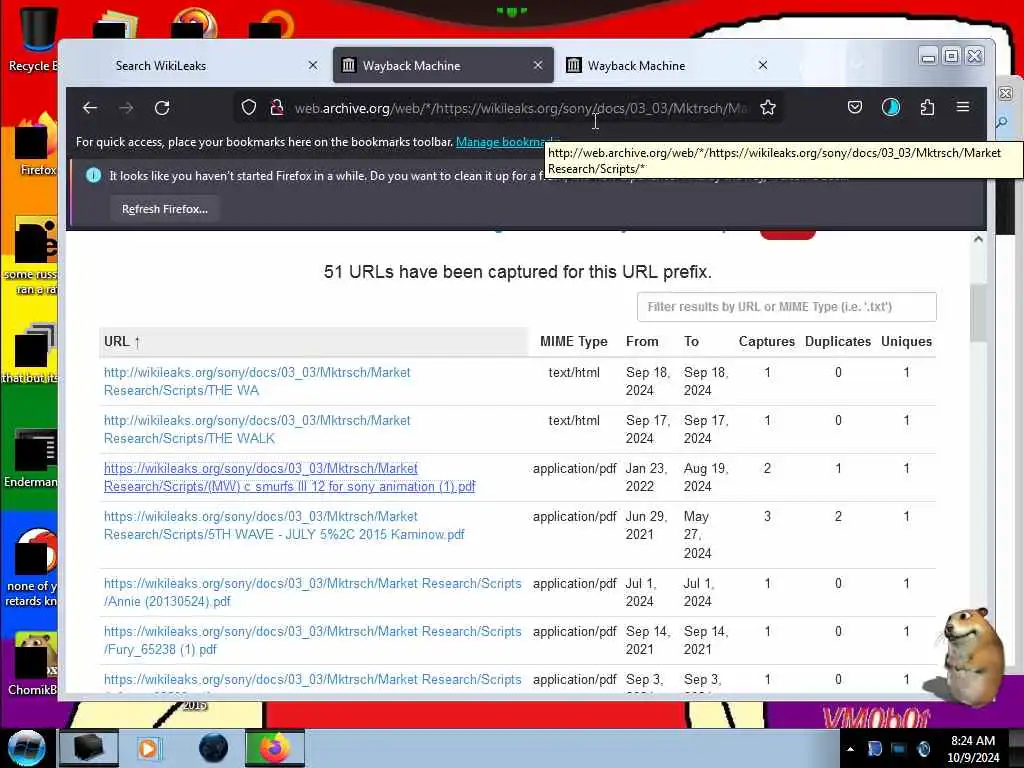Open the Scripts/THE WALK link

(257, 429)
